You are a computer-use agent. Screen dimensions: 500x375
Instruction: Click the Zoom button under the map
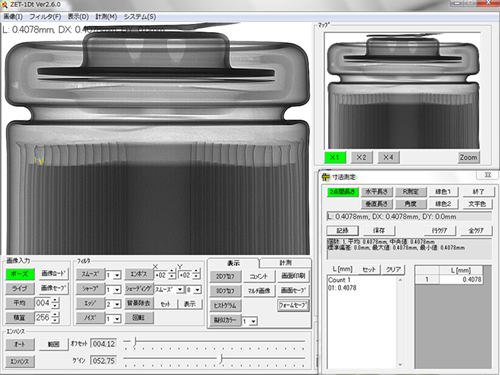(469, 157)
